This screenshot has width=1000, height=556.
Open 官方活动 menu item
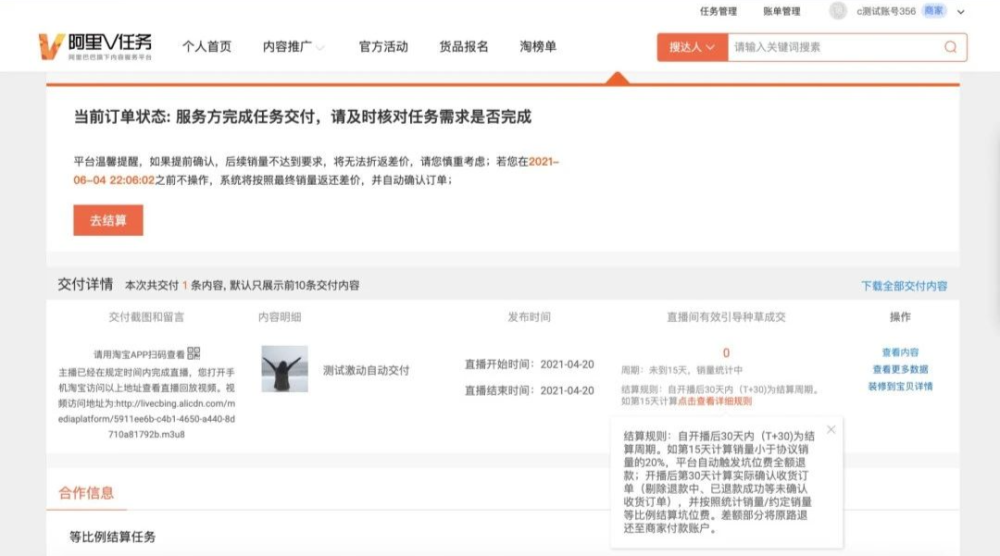[x=383, y=47]
